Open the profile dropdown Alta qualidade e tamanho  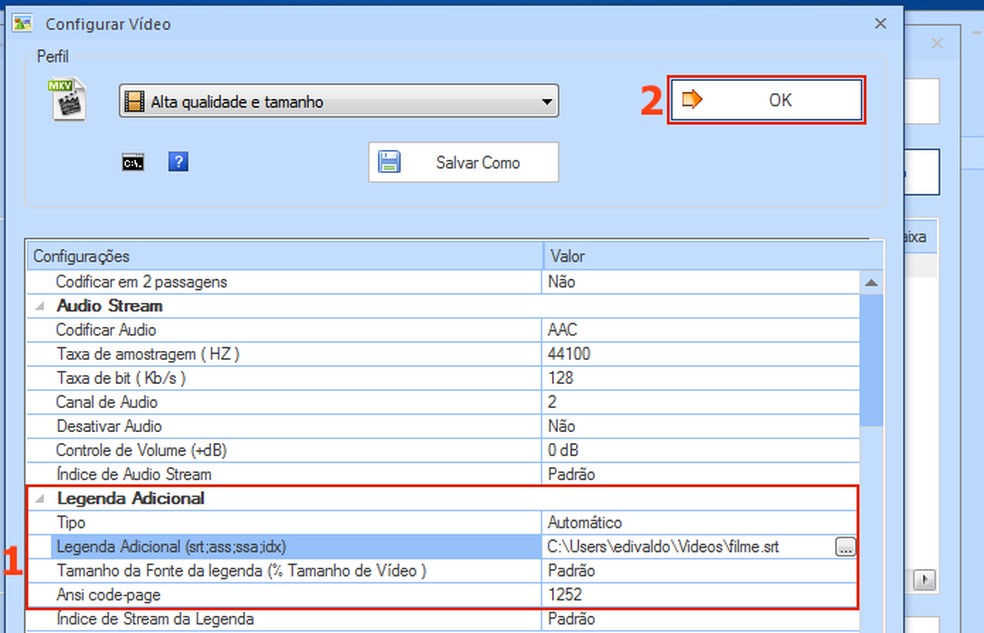tap(339, 101)
